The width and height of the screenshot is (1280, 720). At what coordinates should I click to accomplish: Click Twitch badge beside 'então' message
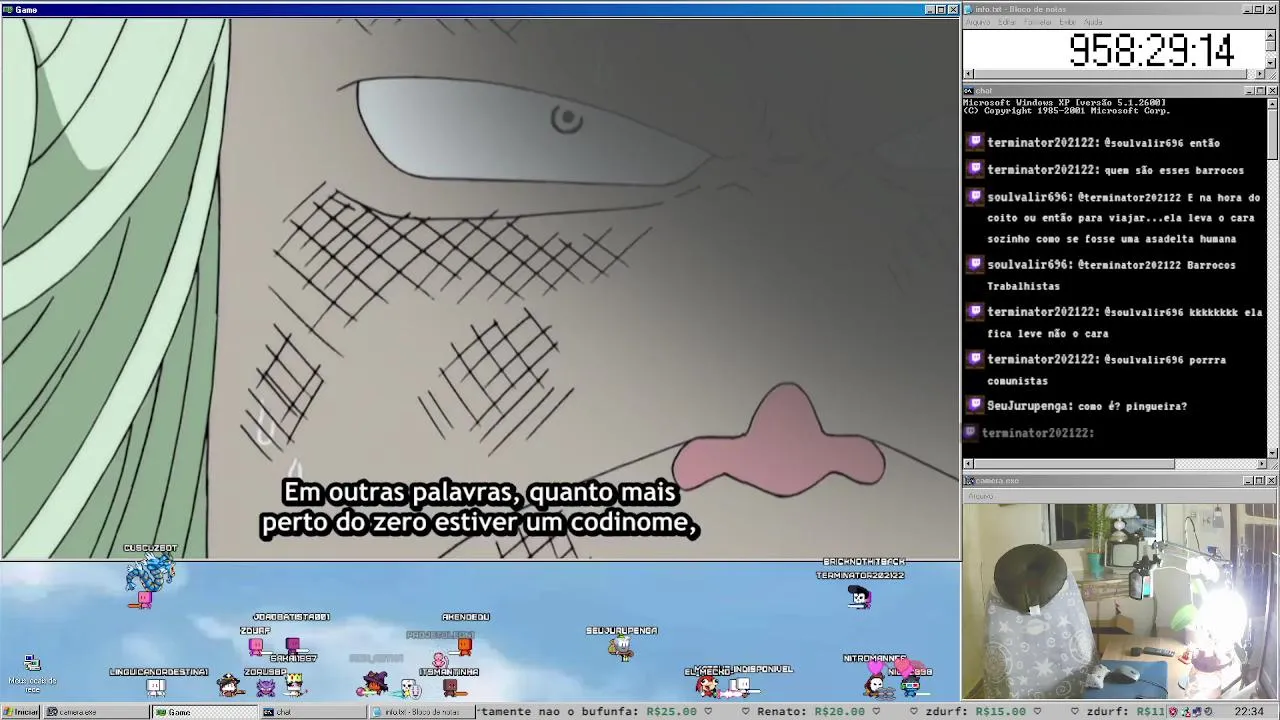point(975,143)
